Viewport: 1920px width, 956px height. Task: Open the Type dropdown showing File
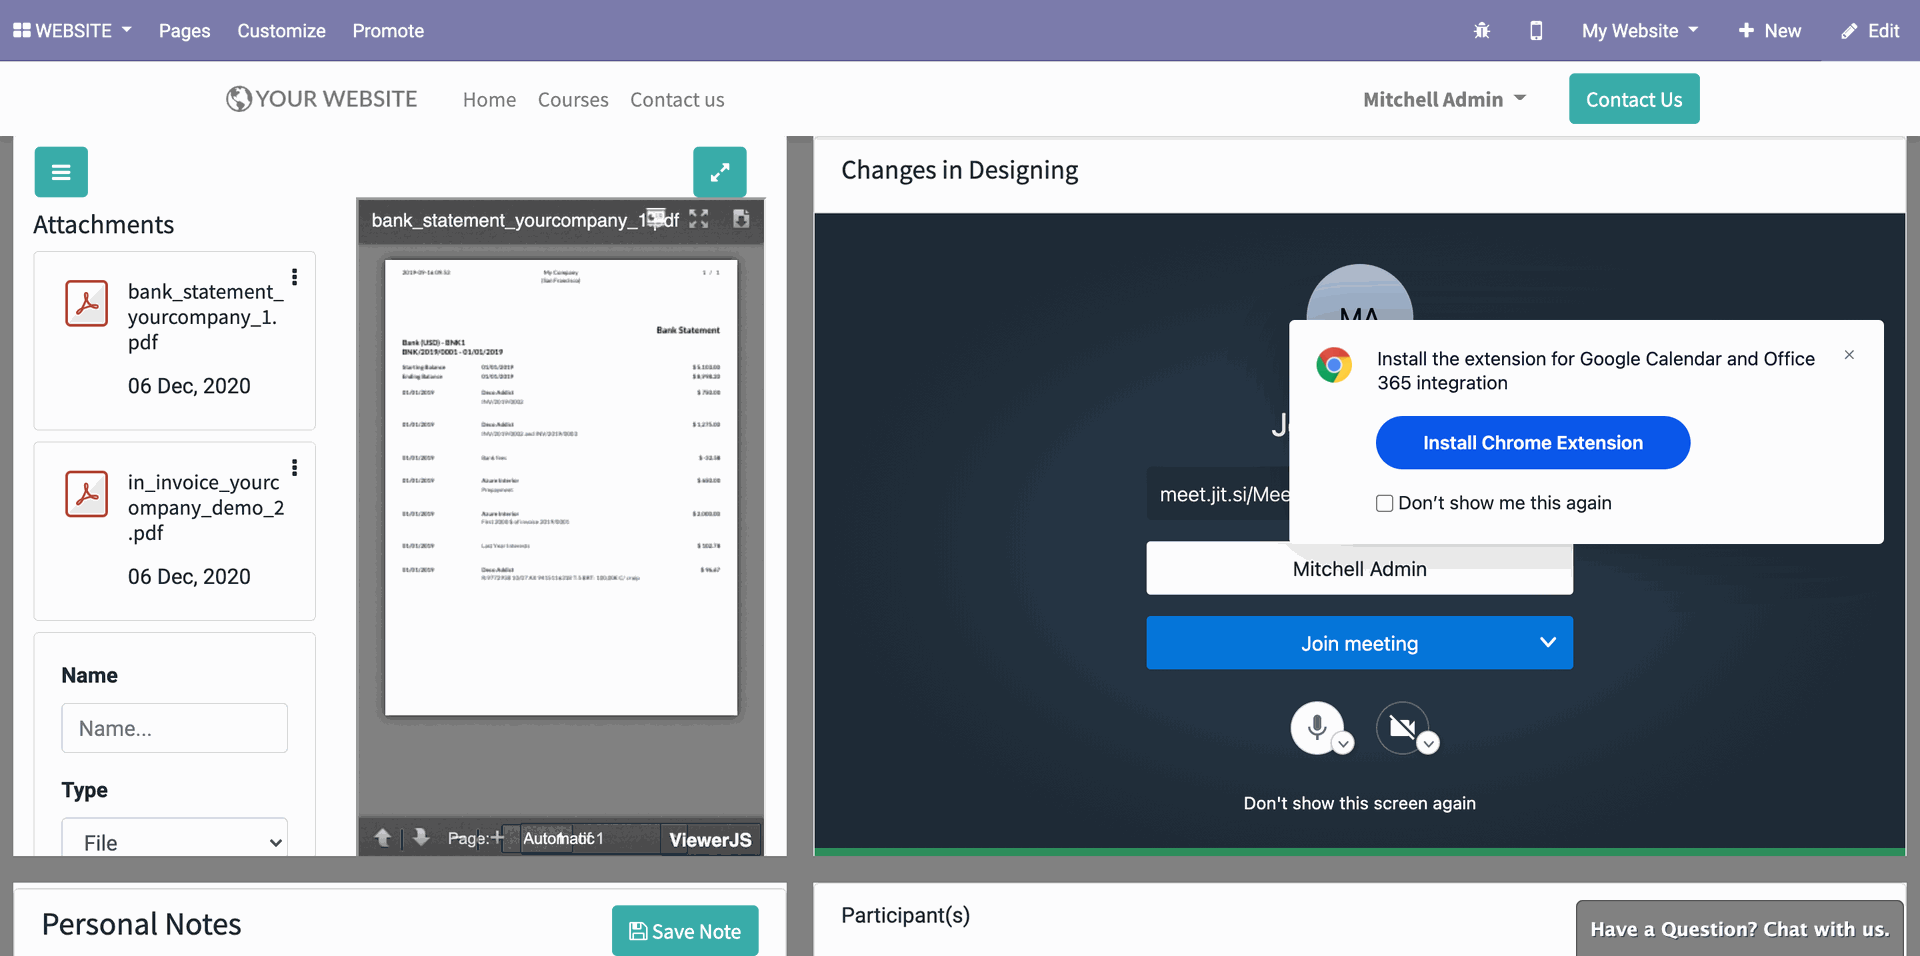click(175, 842)
